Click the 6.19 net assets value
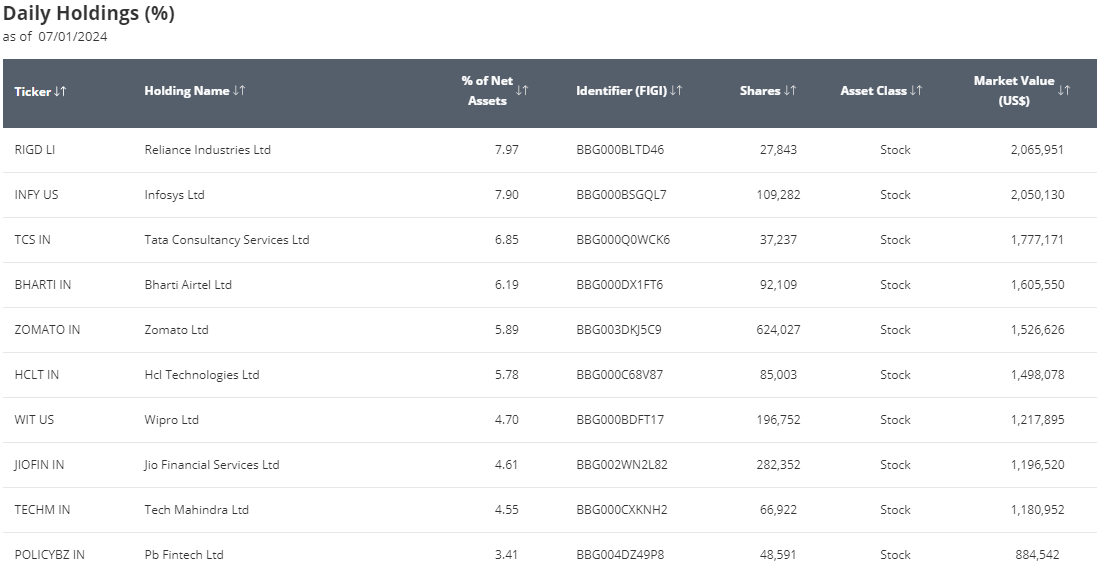 point(507,285)
